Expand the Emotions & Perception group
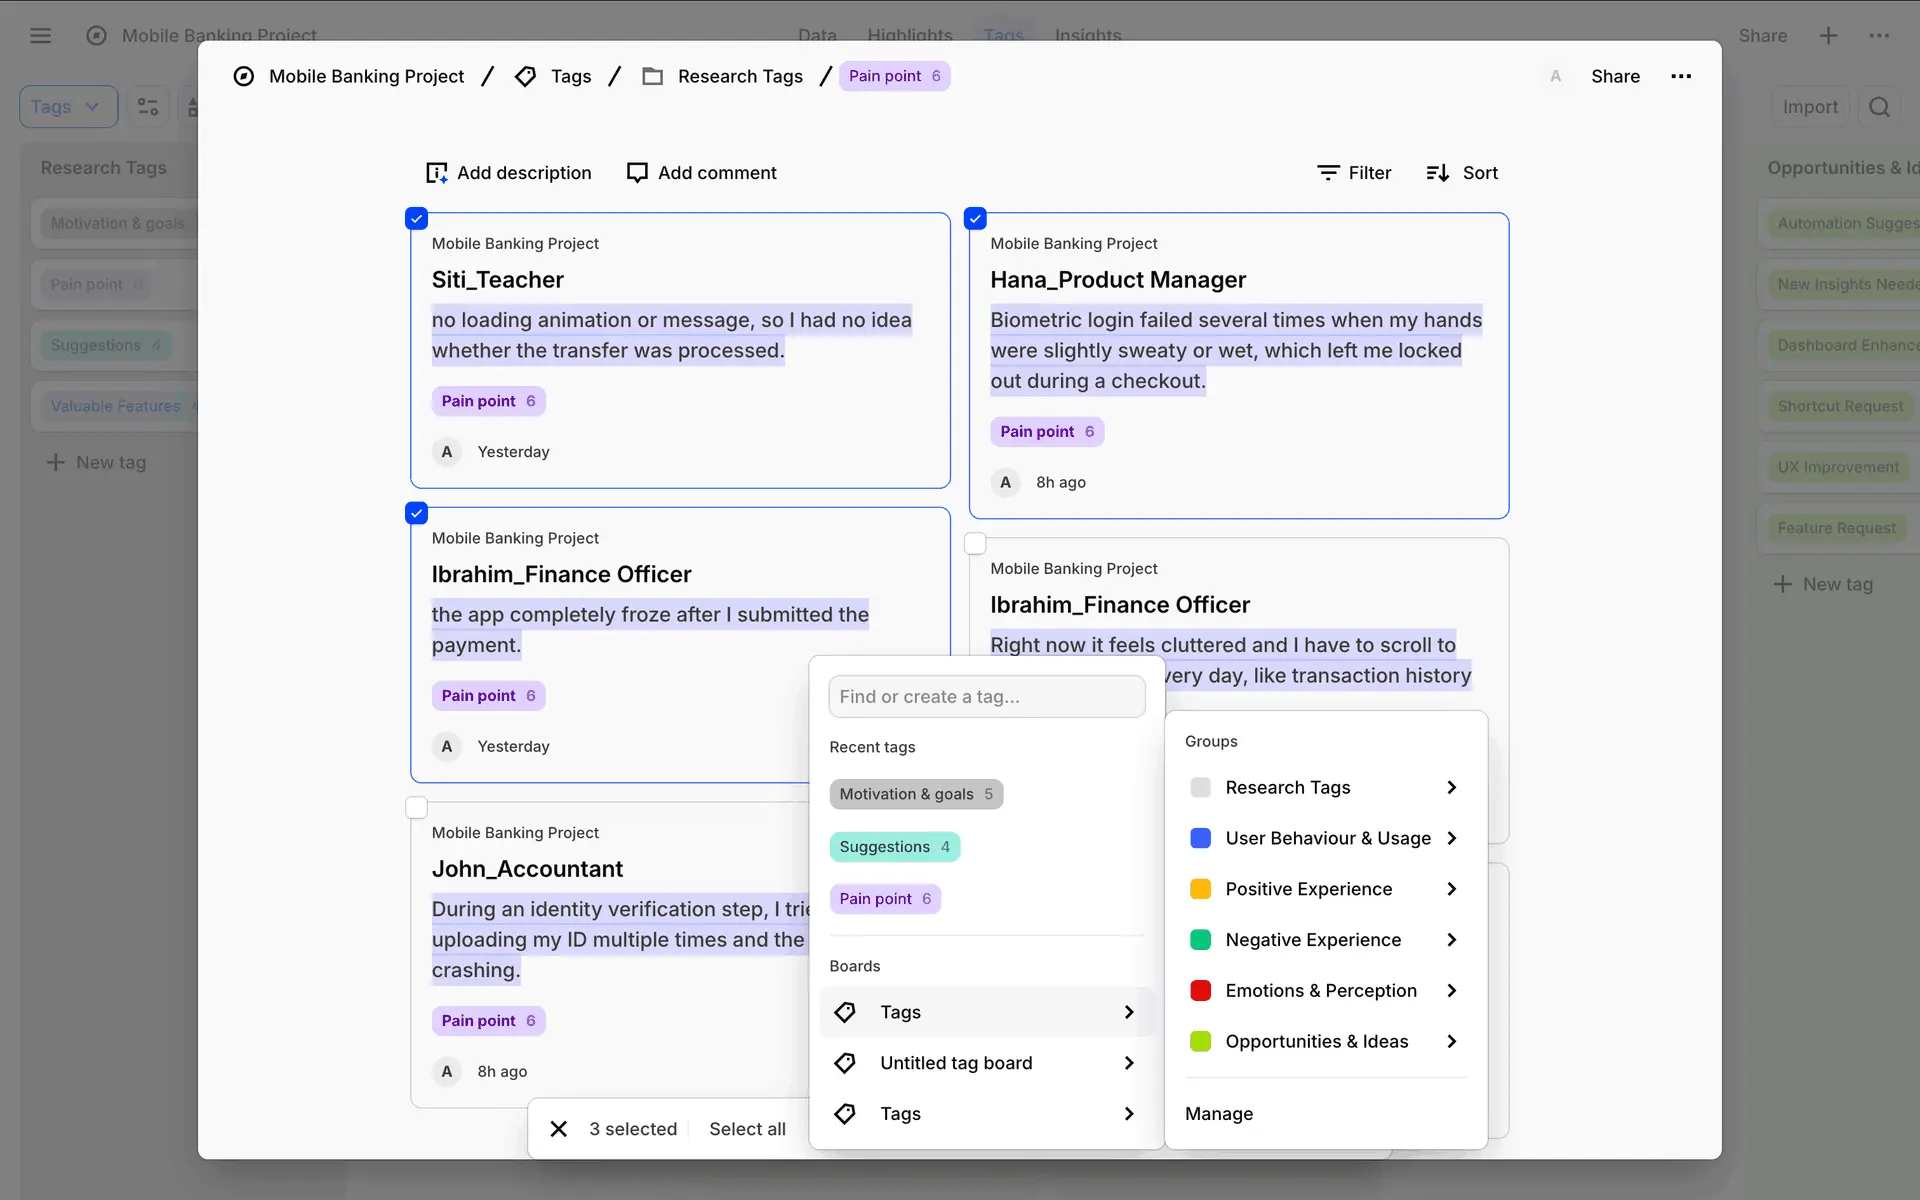 click(x=1451, y=990)
